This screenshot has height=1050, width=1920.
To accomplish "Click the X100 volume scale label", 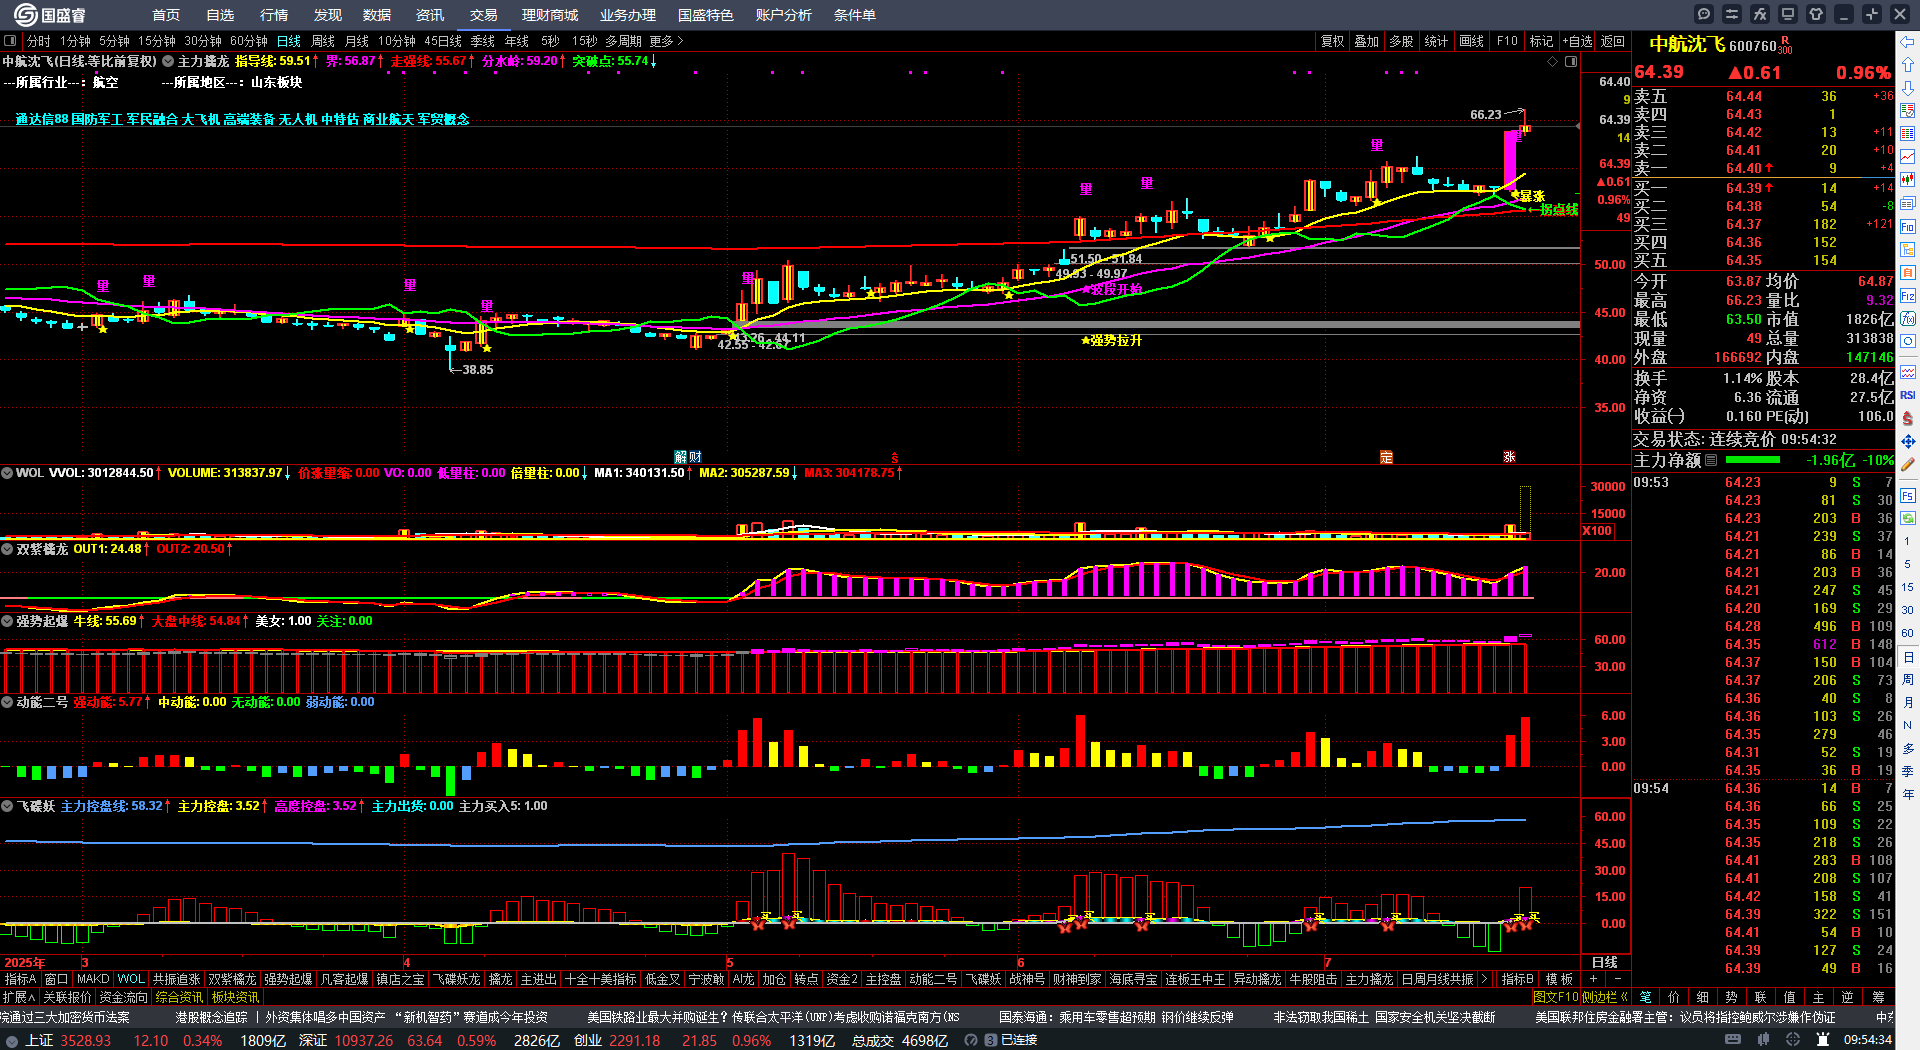I will 1597,531.
